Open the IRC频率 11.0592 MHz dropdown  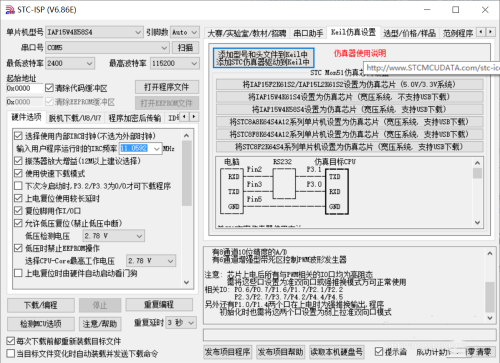pyautogui.click(x=157, y=149)
